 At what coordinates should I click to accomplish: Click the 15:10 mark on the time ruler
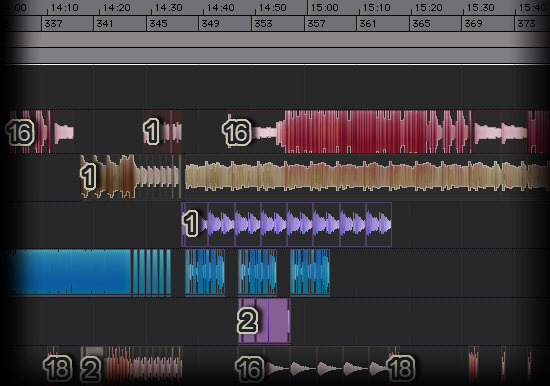(x=376, y=7)
